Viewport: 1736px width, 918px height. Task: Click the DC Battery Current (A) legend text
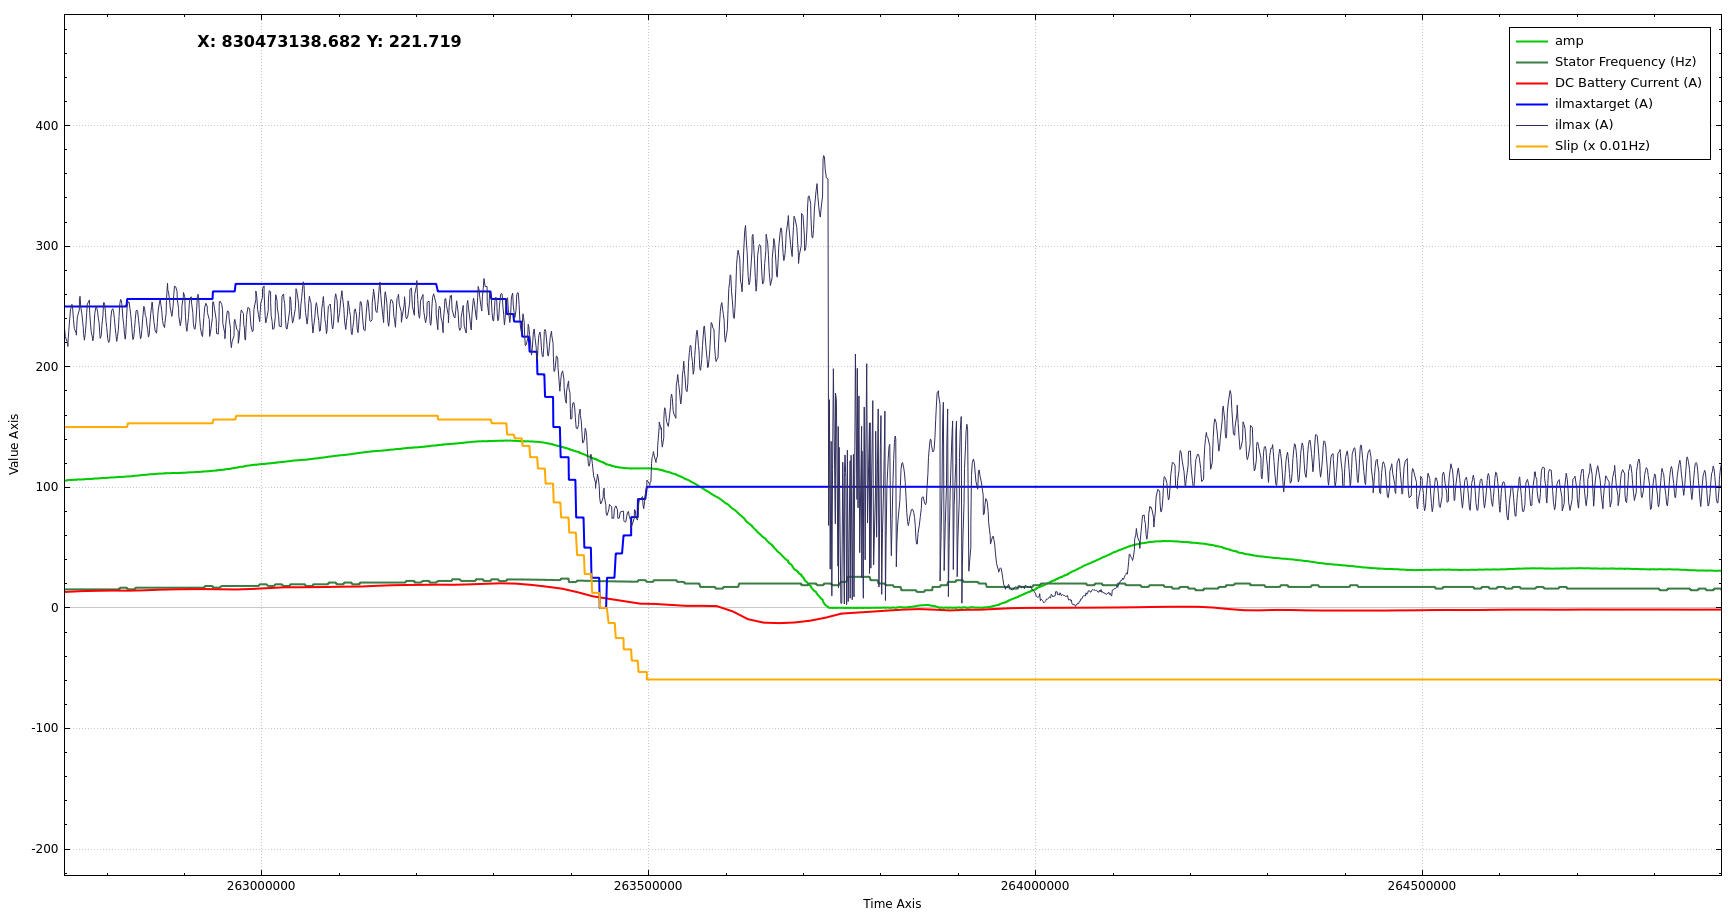click(x=1627, y=83)
